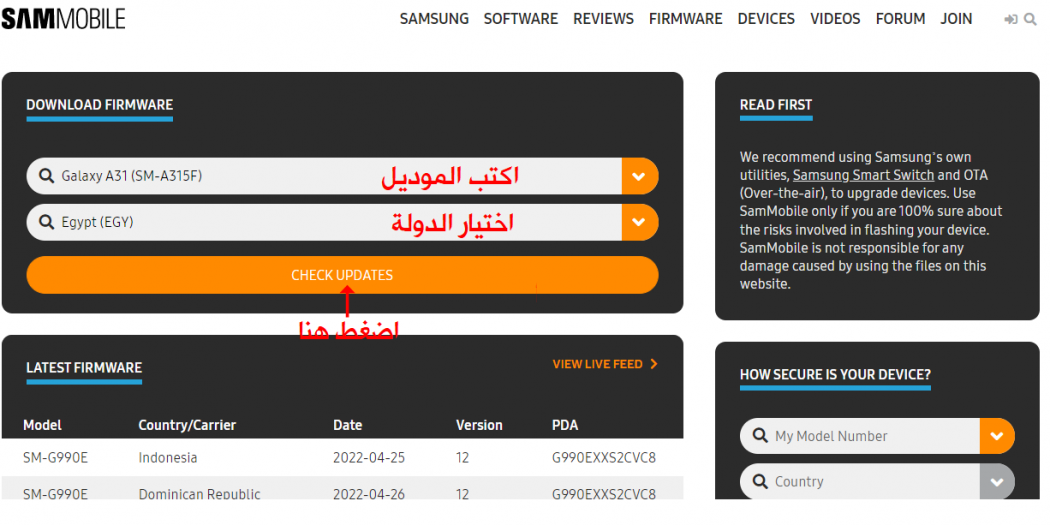Click magnifier icon in My Model Number field
The image size is (1050, 525).
tap(760, 436)
